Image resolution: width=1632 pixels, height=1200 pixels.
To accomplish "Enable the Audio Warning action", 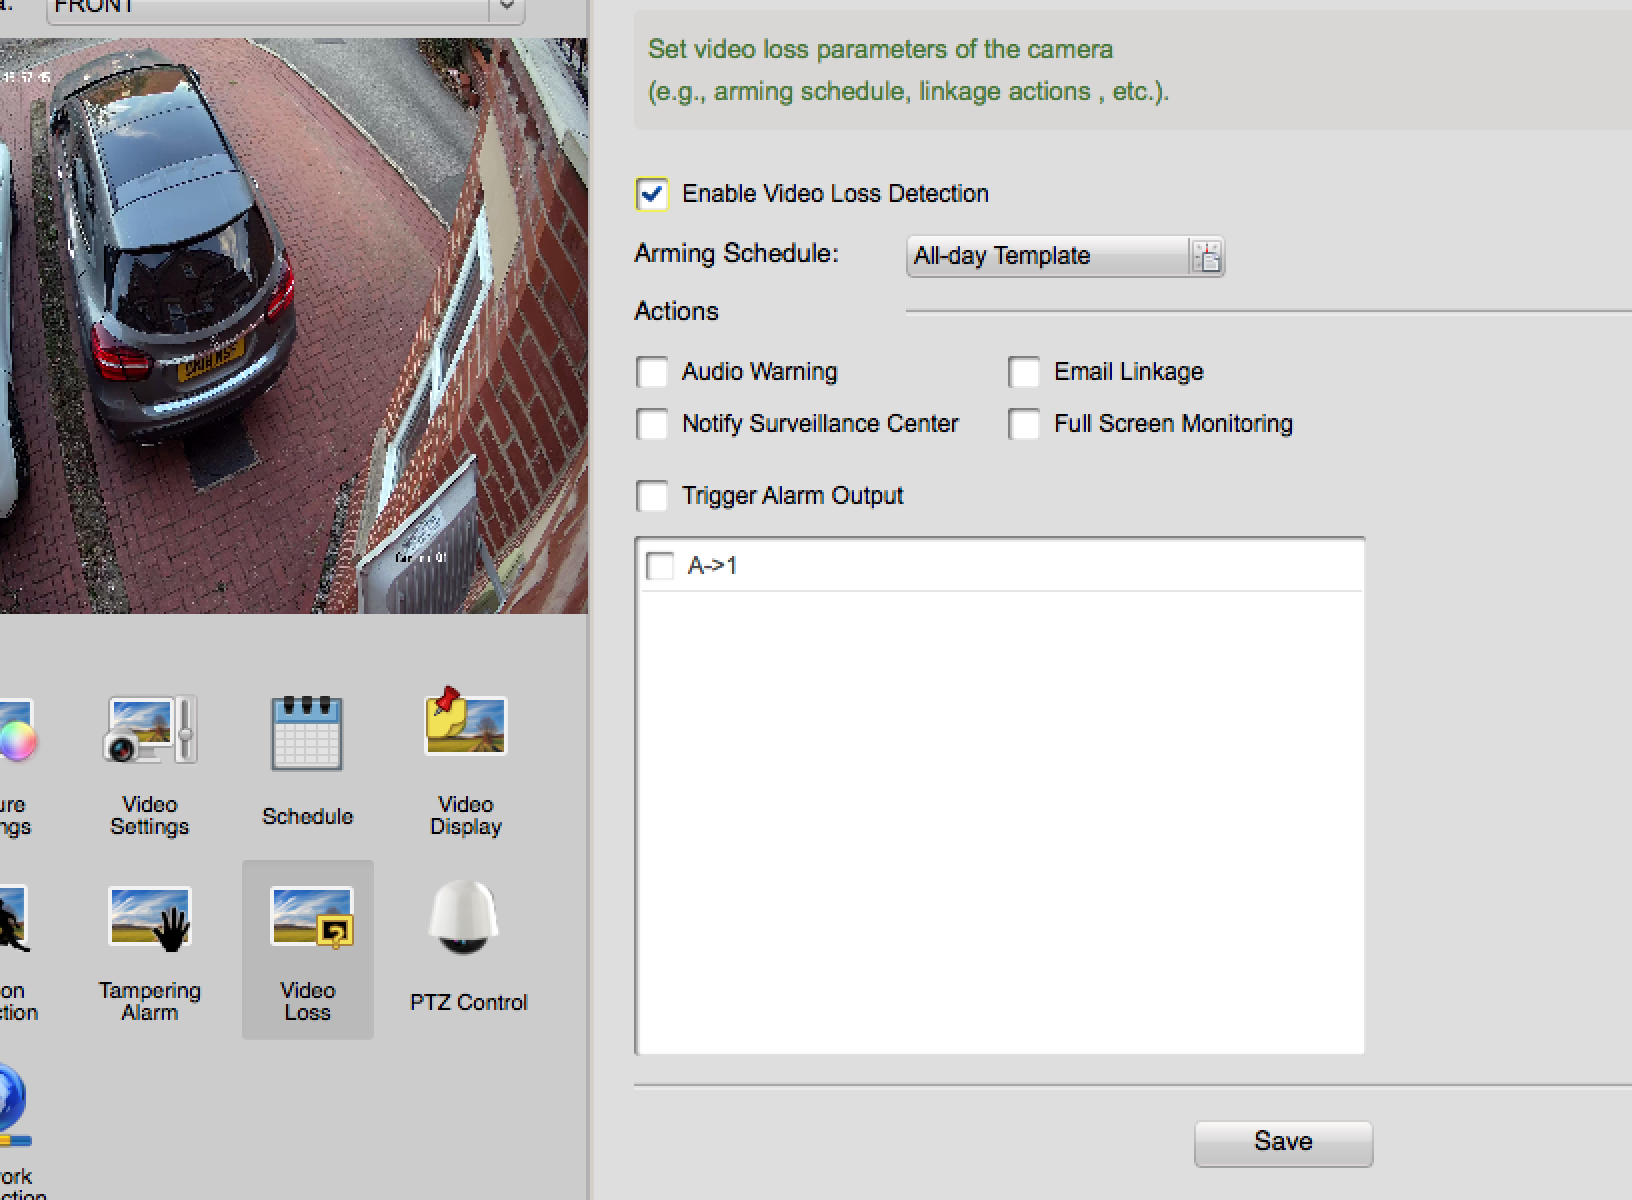I will click(x=652, y=372).
